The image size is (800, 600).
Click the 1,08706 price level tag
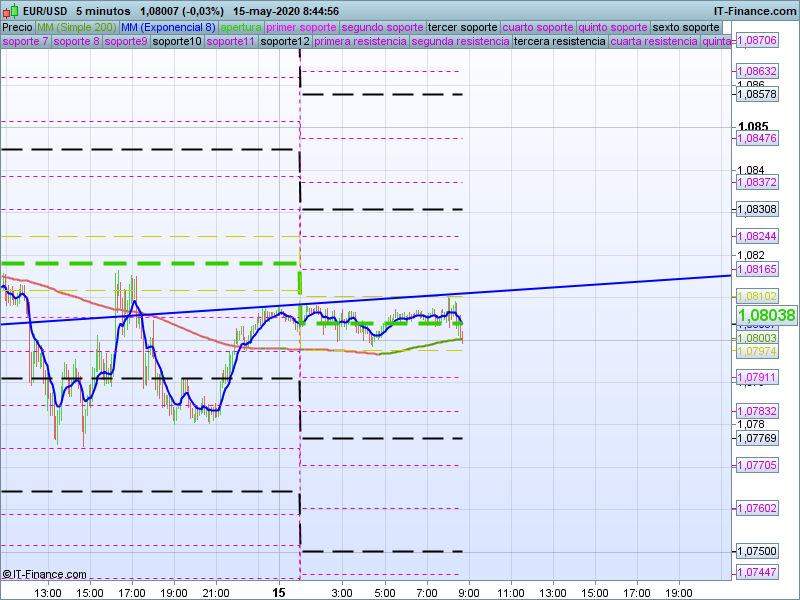click(757, 40)
